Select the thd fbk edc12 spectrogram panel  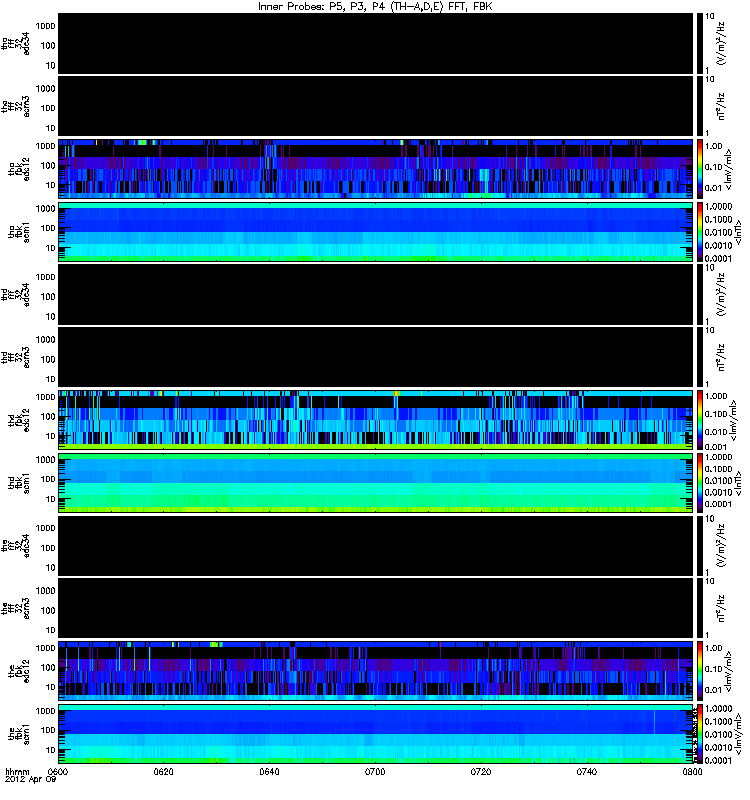tap(376, 420)
